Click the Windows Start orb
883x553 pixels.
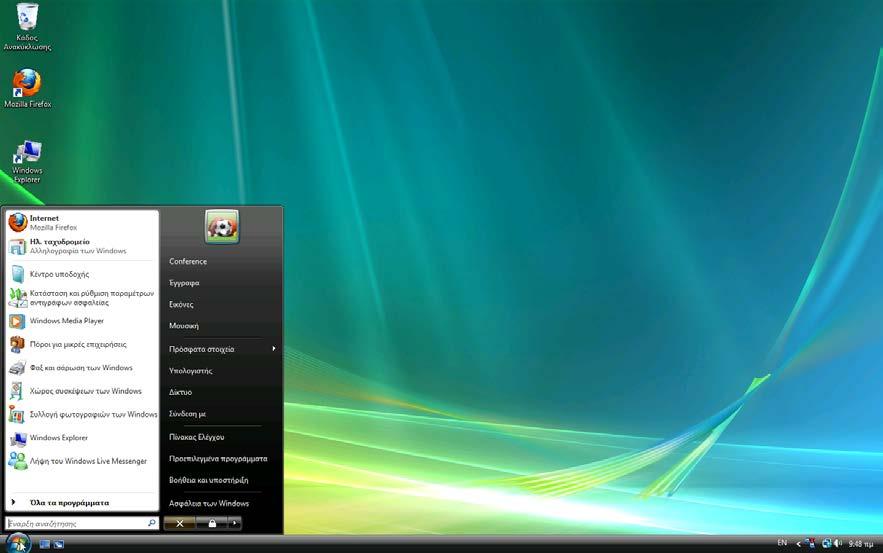tap(17, 543)
